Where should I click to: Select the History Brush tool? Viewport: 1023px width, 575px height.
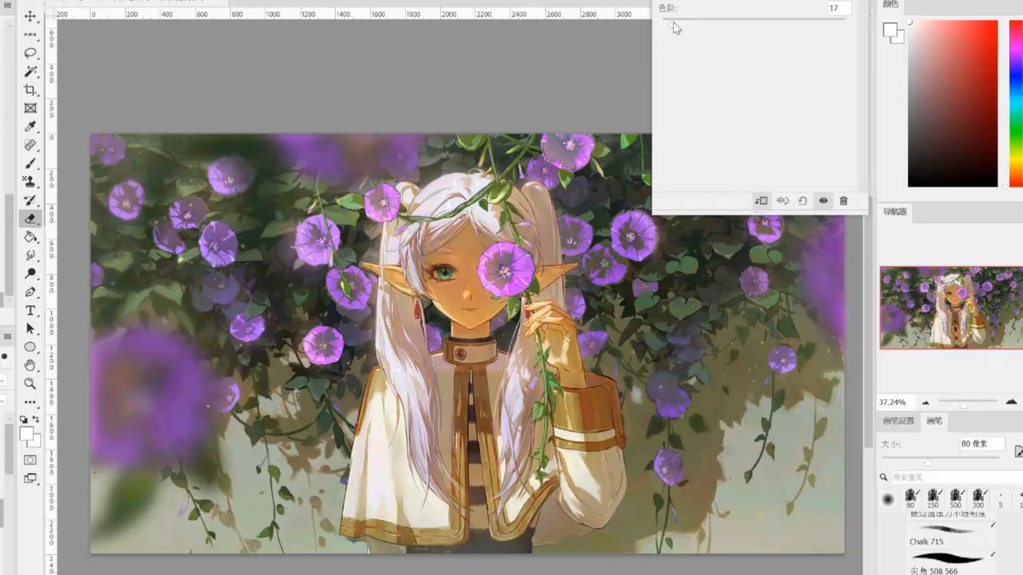pyautogui.click(x=30, y=200)
